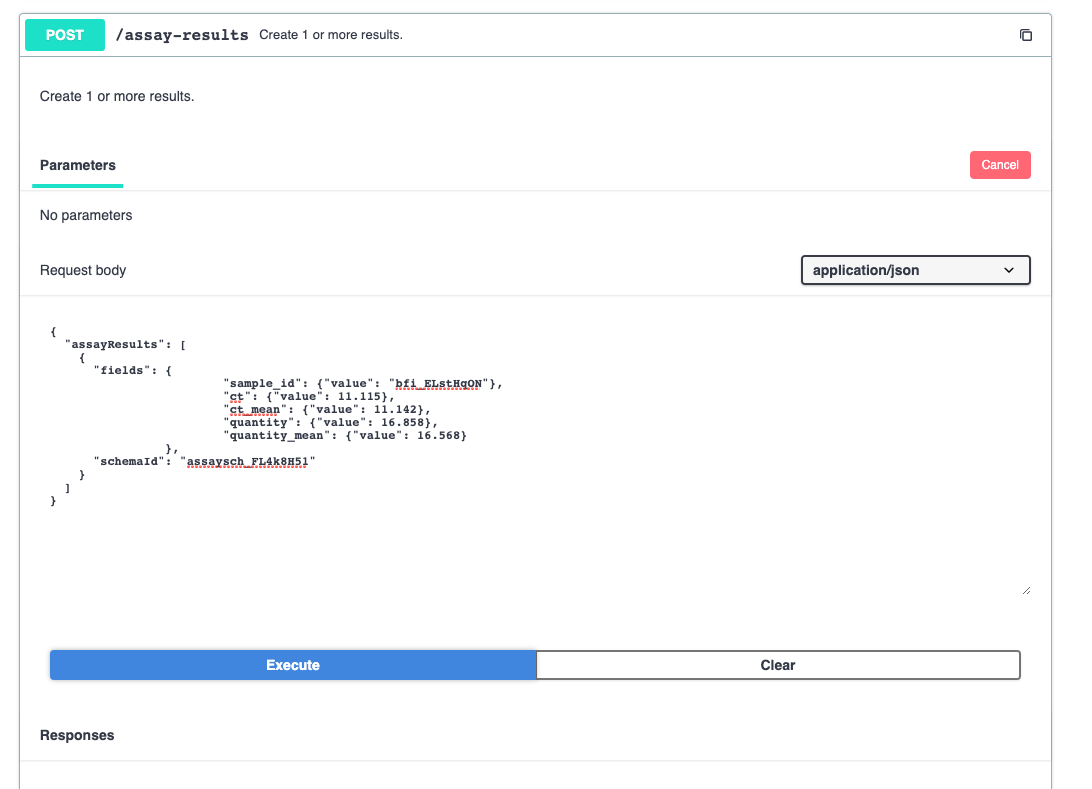Click the sample_id value bfi_ELstHqON
The width and height of the screenshot is (1092, 789).
tap(438, 384)
